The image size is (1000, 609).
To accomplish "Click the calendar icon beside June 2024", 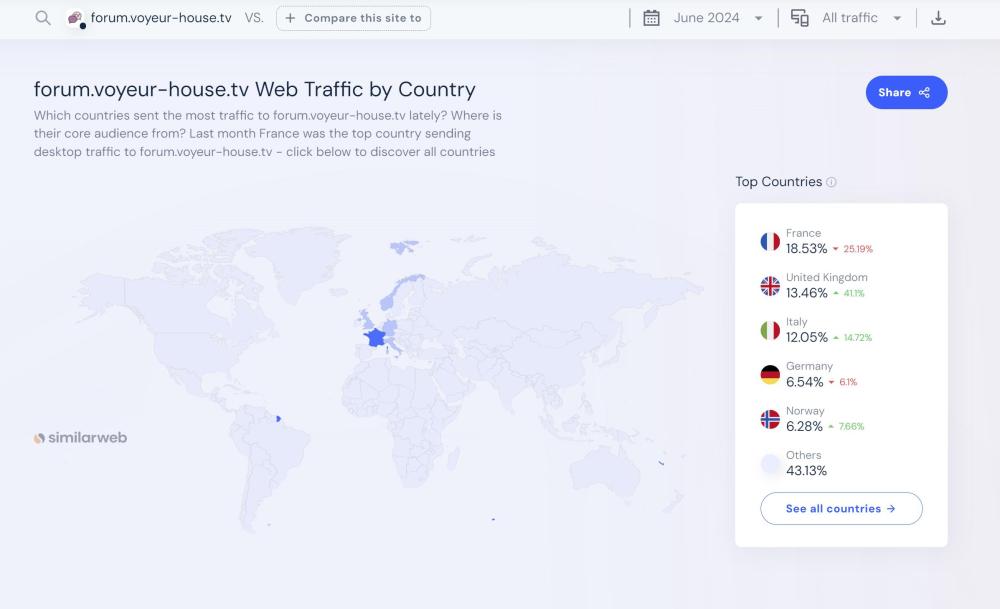I will click(651, 18).
